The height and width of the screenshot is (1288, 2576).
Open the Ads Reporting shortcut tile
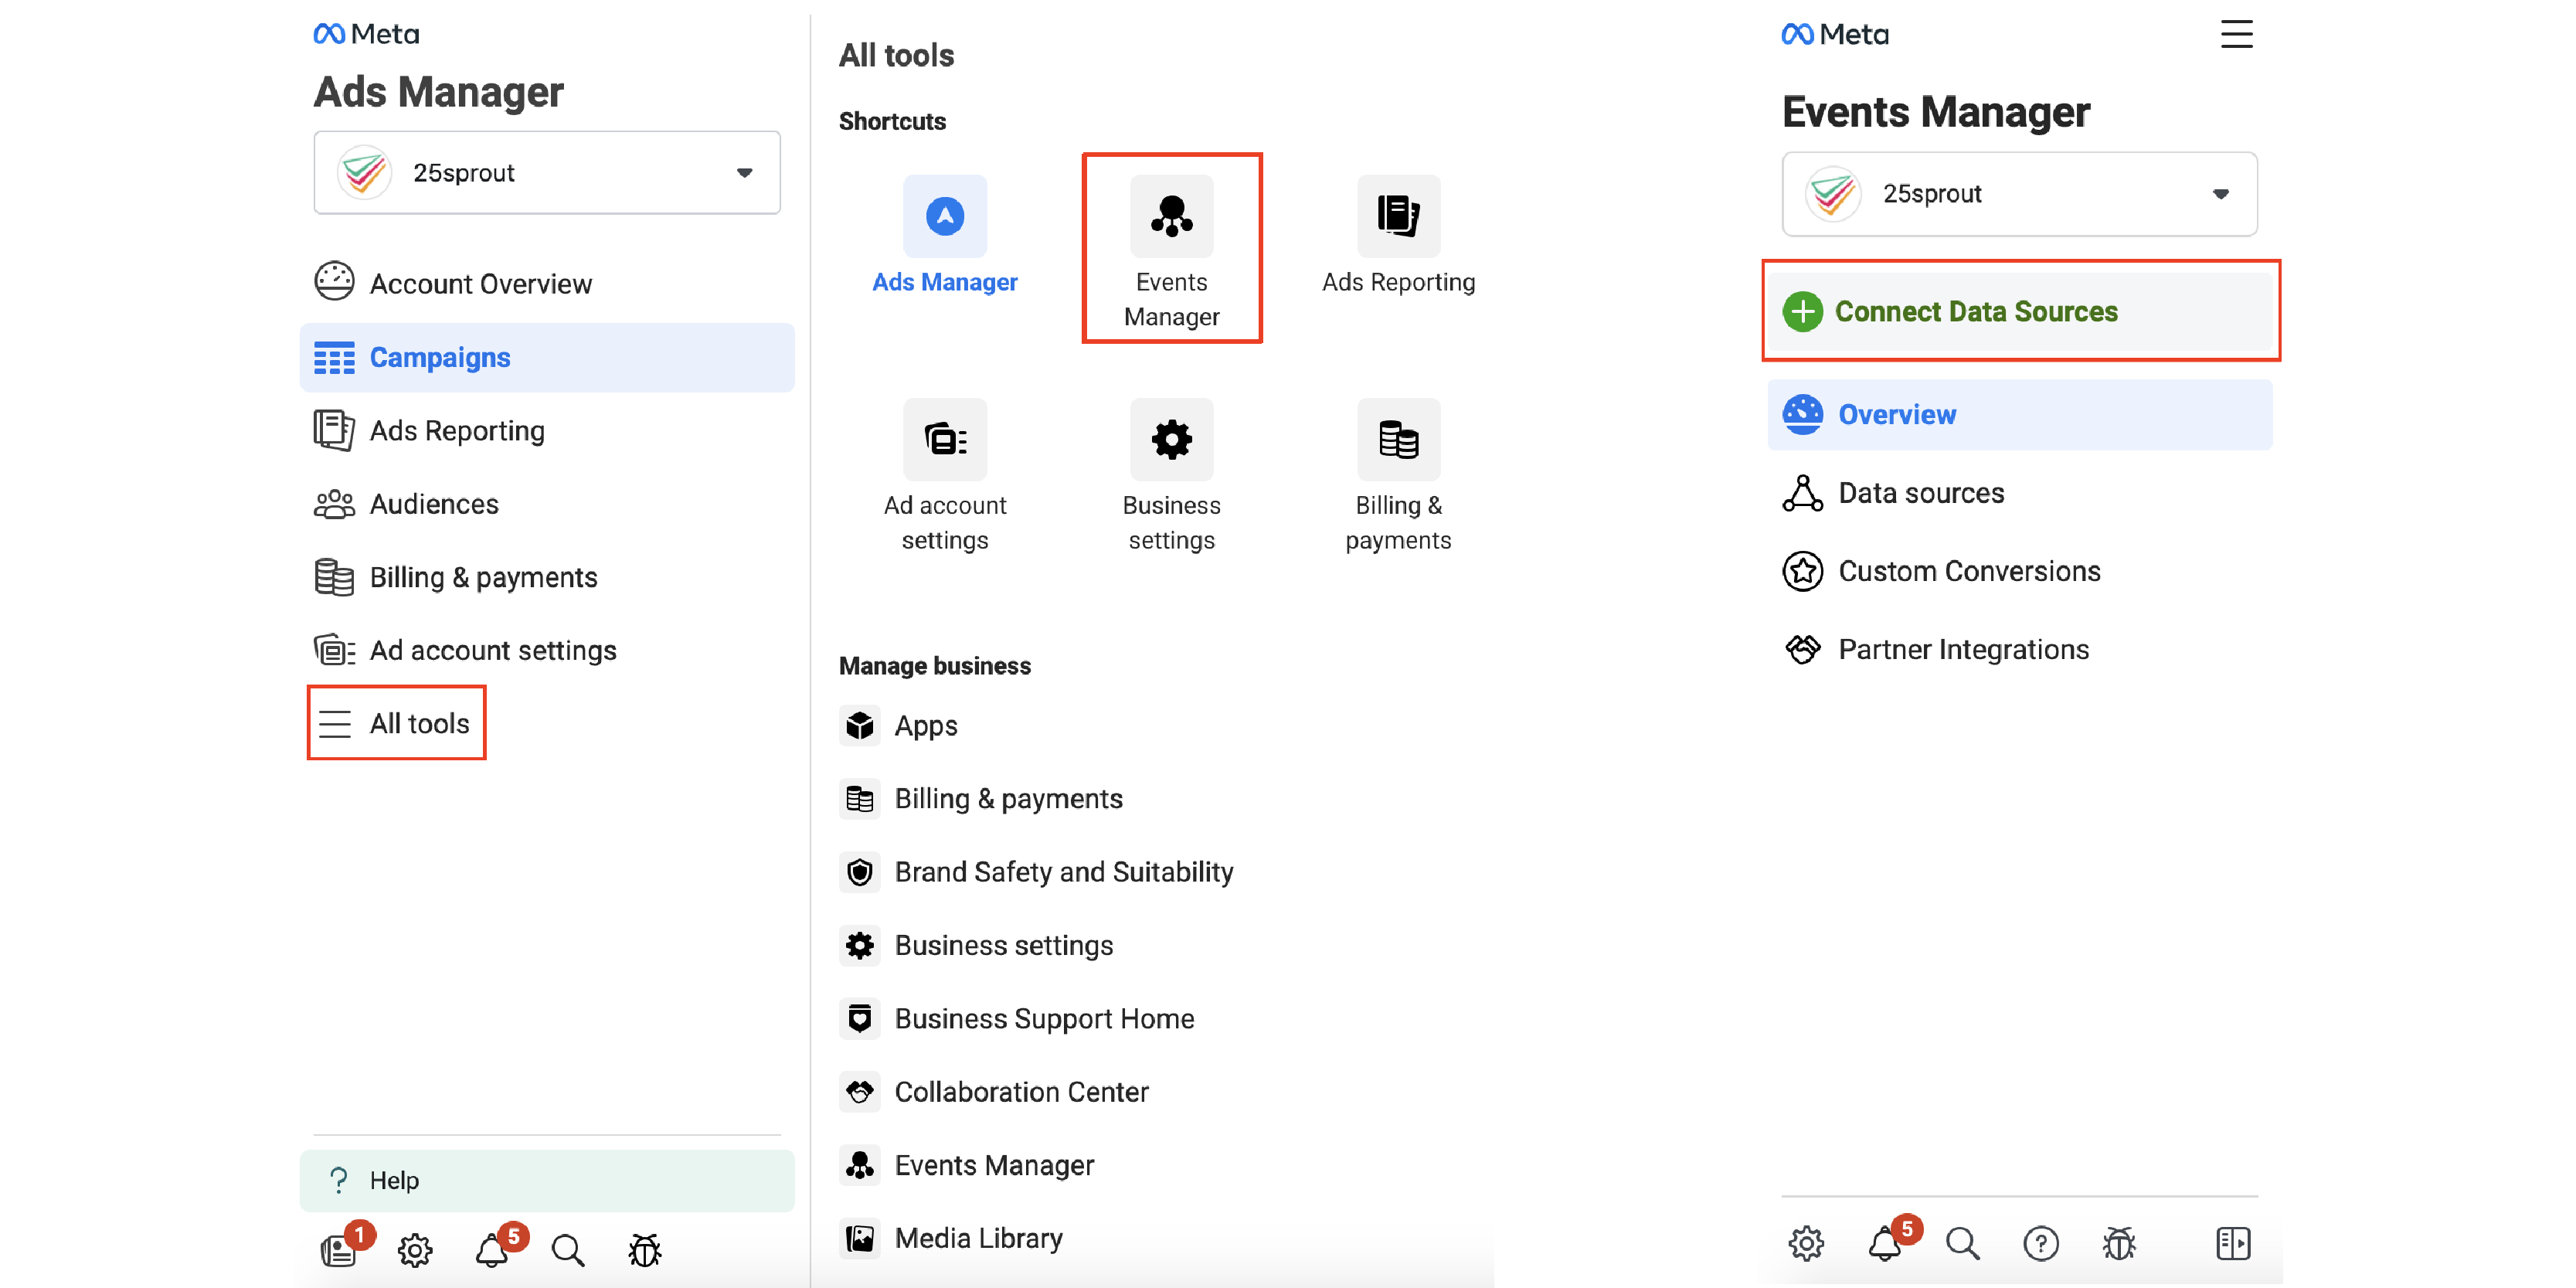point(1398,237)
